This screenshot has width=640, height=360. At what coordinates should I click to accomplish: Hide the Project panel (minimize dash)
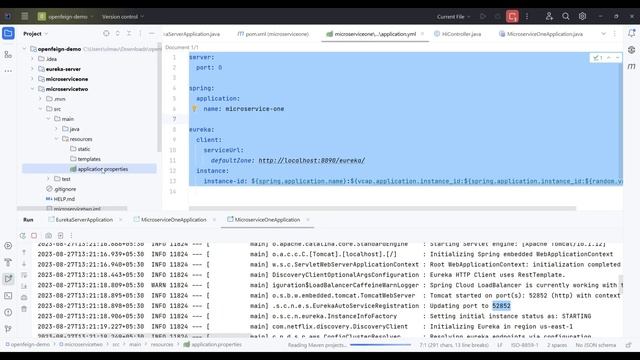click(151, 33)
